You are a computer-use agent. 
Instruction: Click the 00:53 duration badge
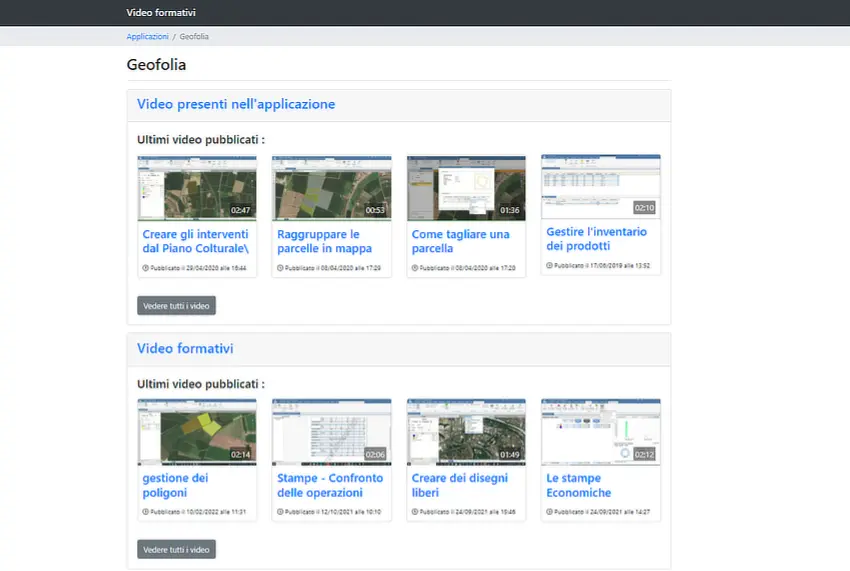(x=375, y=210)
